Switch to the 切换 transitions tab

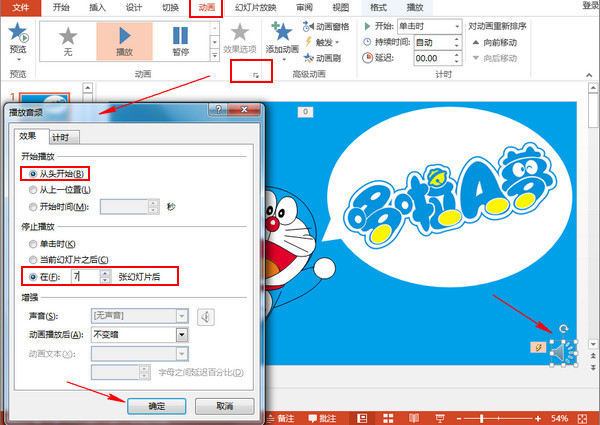(170, 8)
